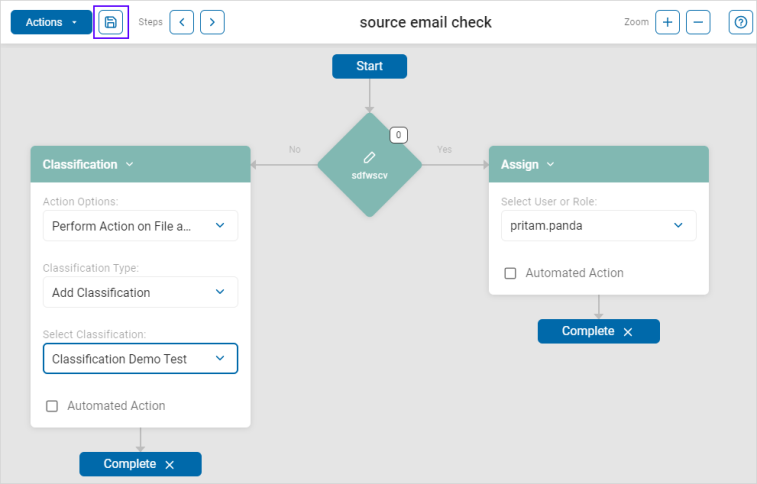Image resolution: width=757 pixels, height=484 pixels.
Task: Zoom out with the minus icon
Action: 698,22
